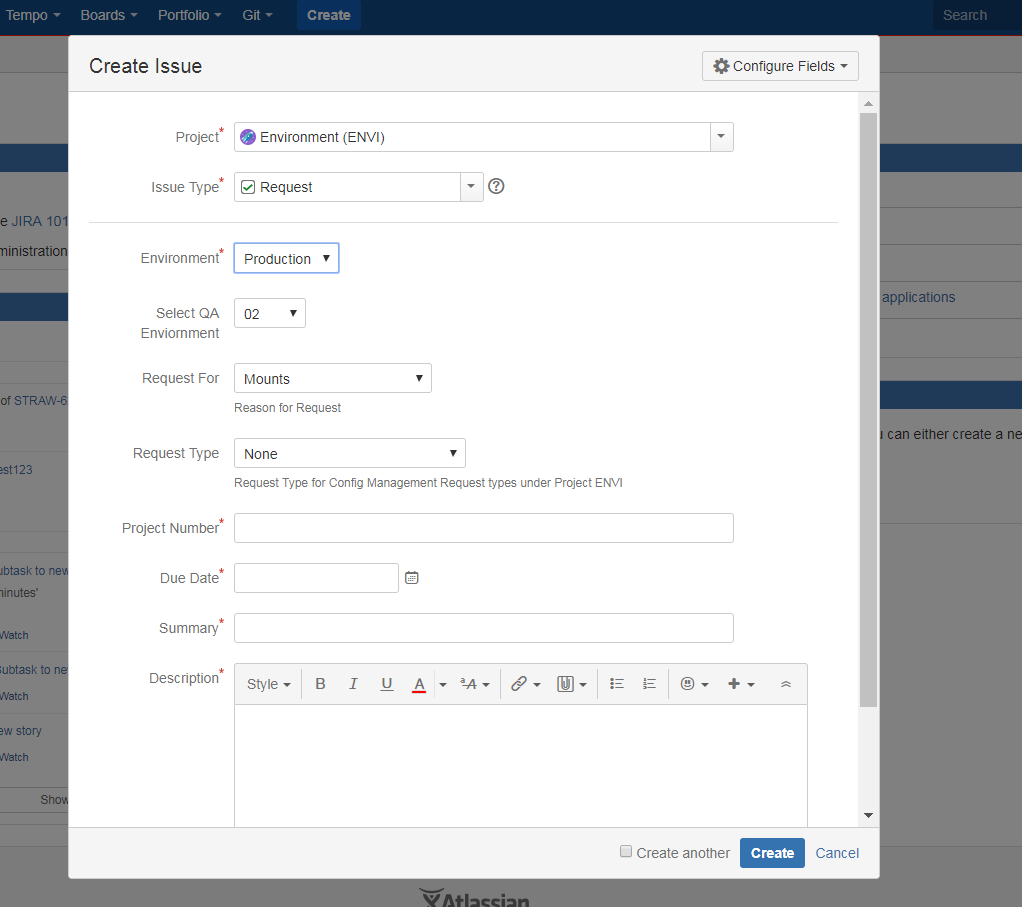Click the dialog's vertical scrollbar

(868, 410)
